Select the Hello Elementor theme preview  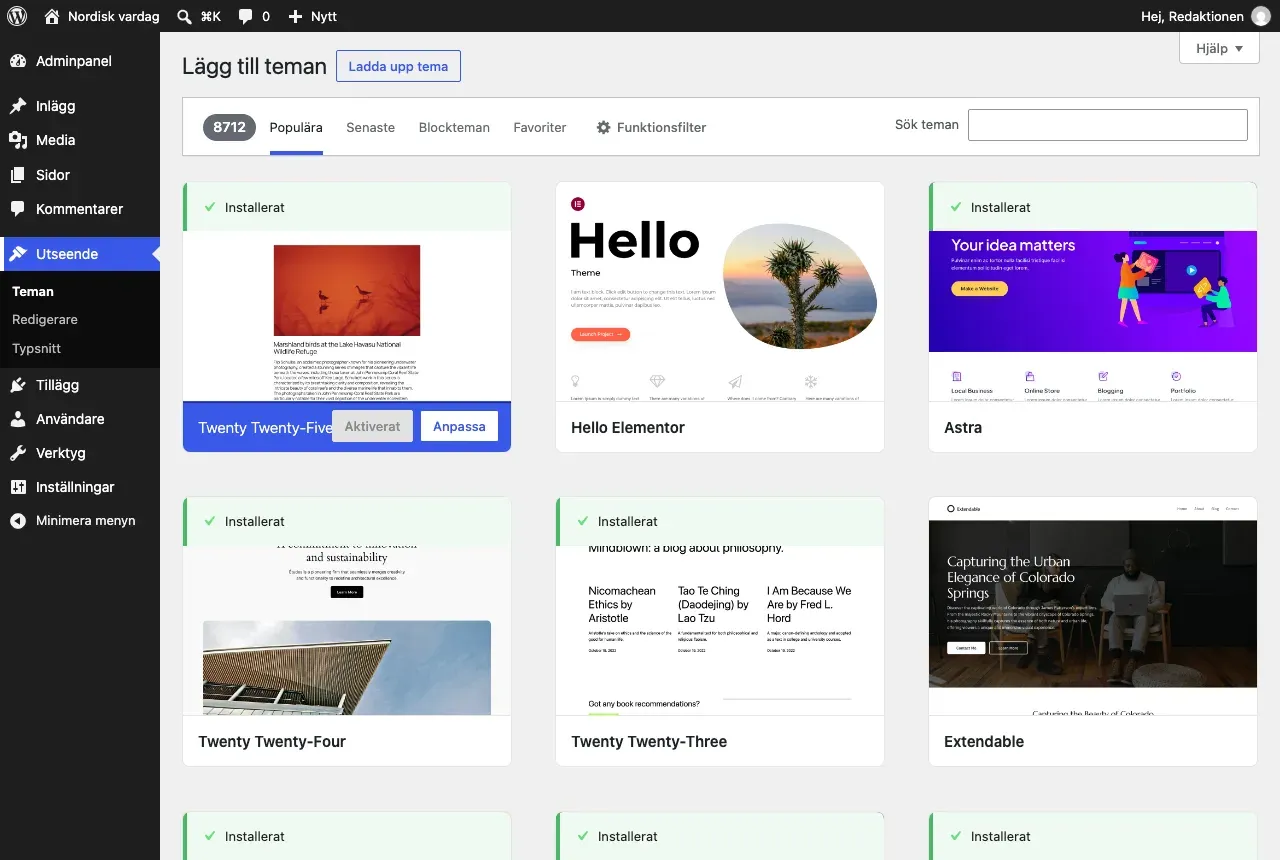(x=720, y=292)
